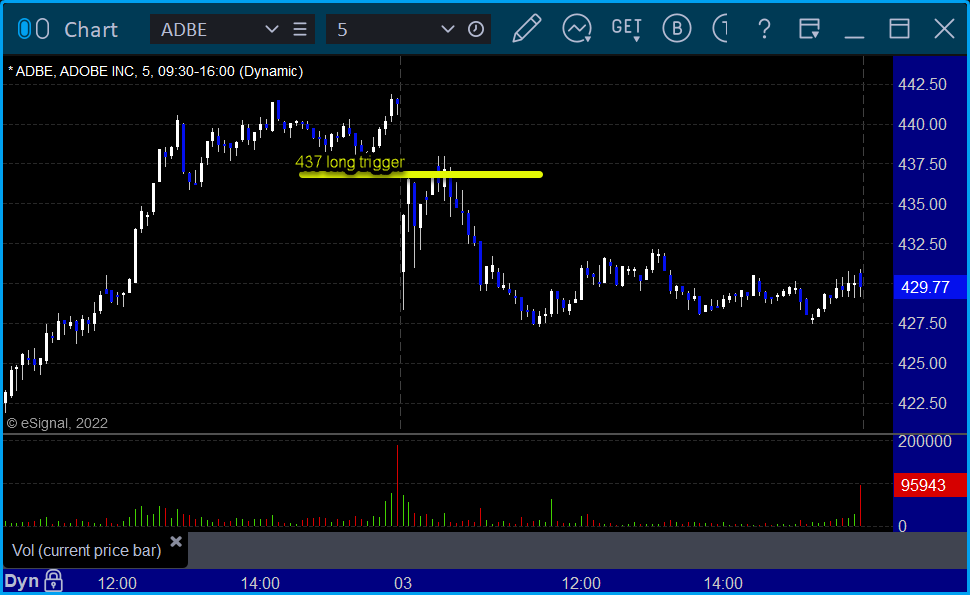Click the partly hidden circled icon after B
Image resolution: width=970 pixels, height=595 pixels.
[720, 28]
